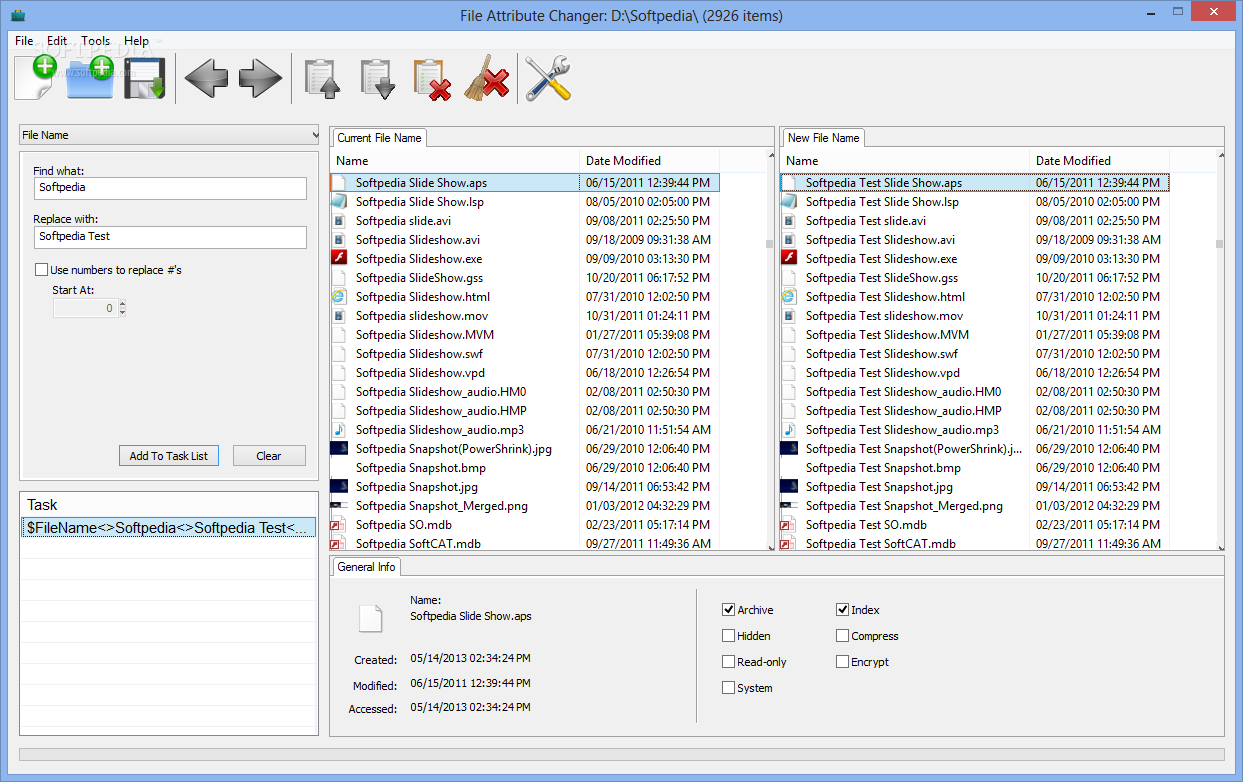The height and width of the screenshot is (782, 1243).
Task: Click the file icon of Softpedia Slideshow.exe
Action: 339,258
